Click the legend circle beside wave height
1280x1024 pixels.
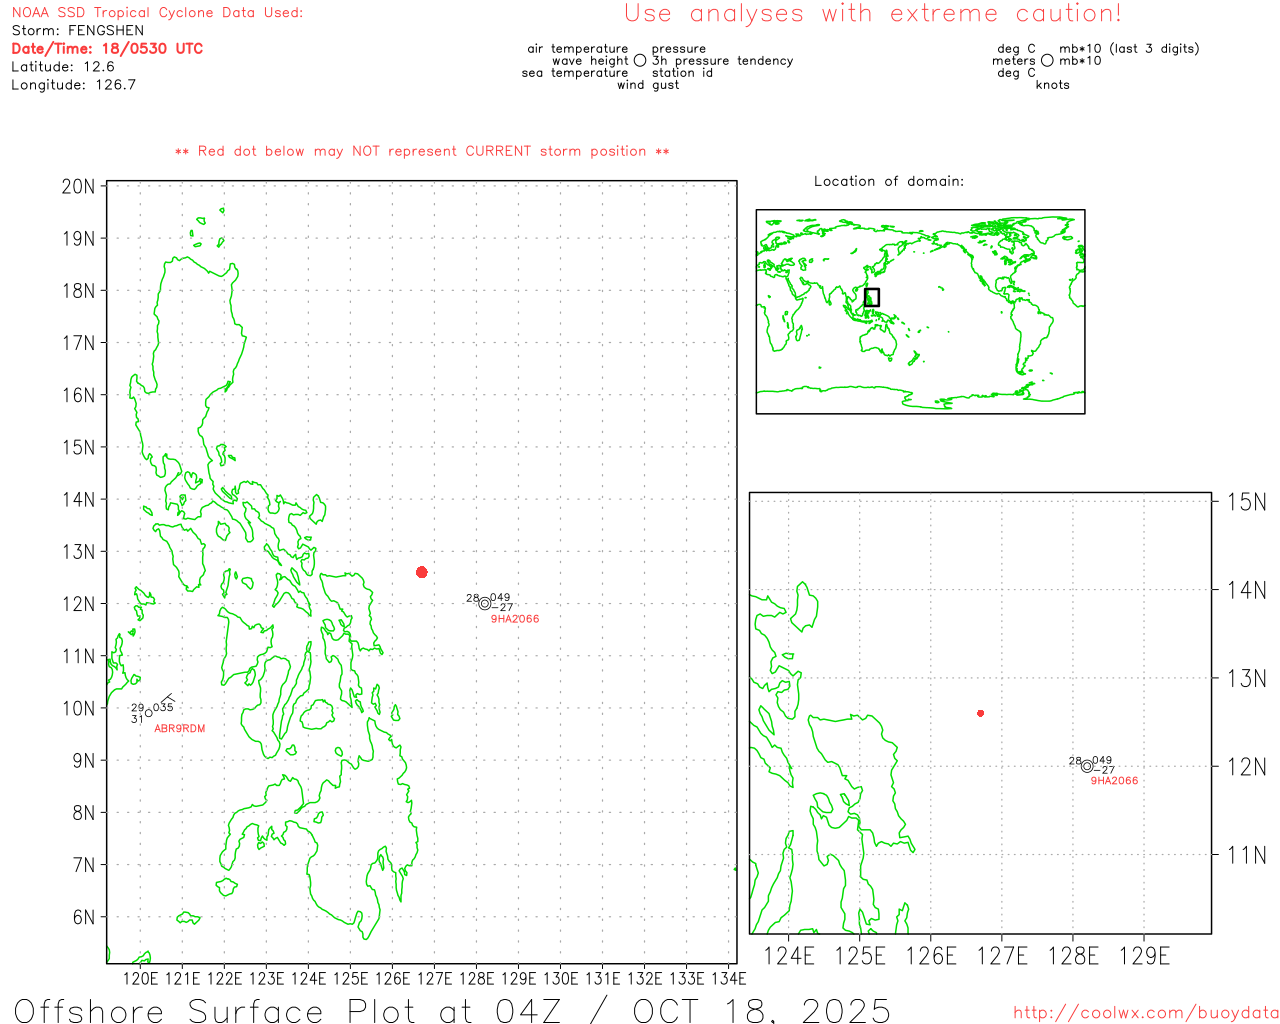click(640, 61)
